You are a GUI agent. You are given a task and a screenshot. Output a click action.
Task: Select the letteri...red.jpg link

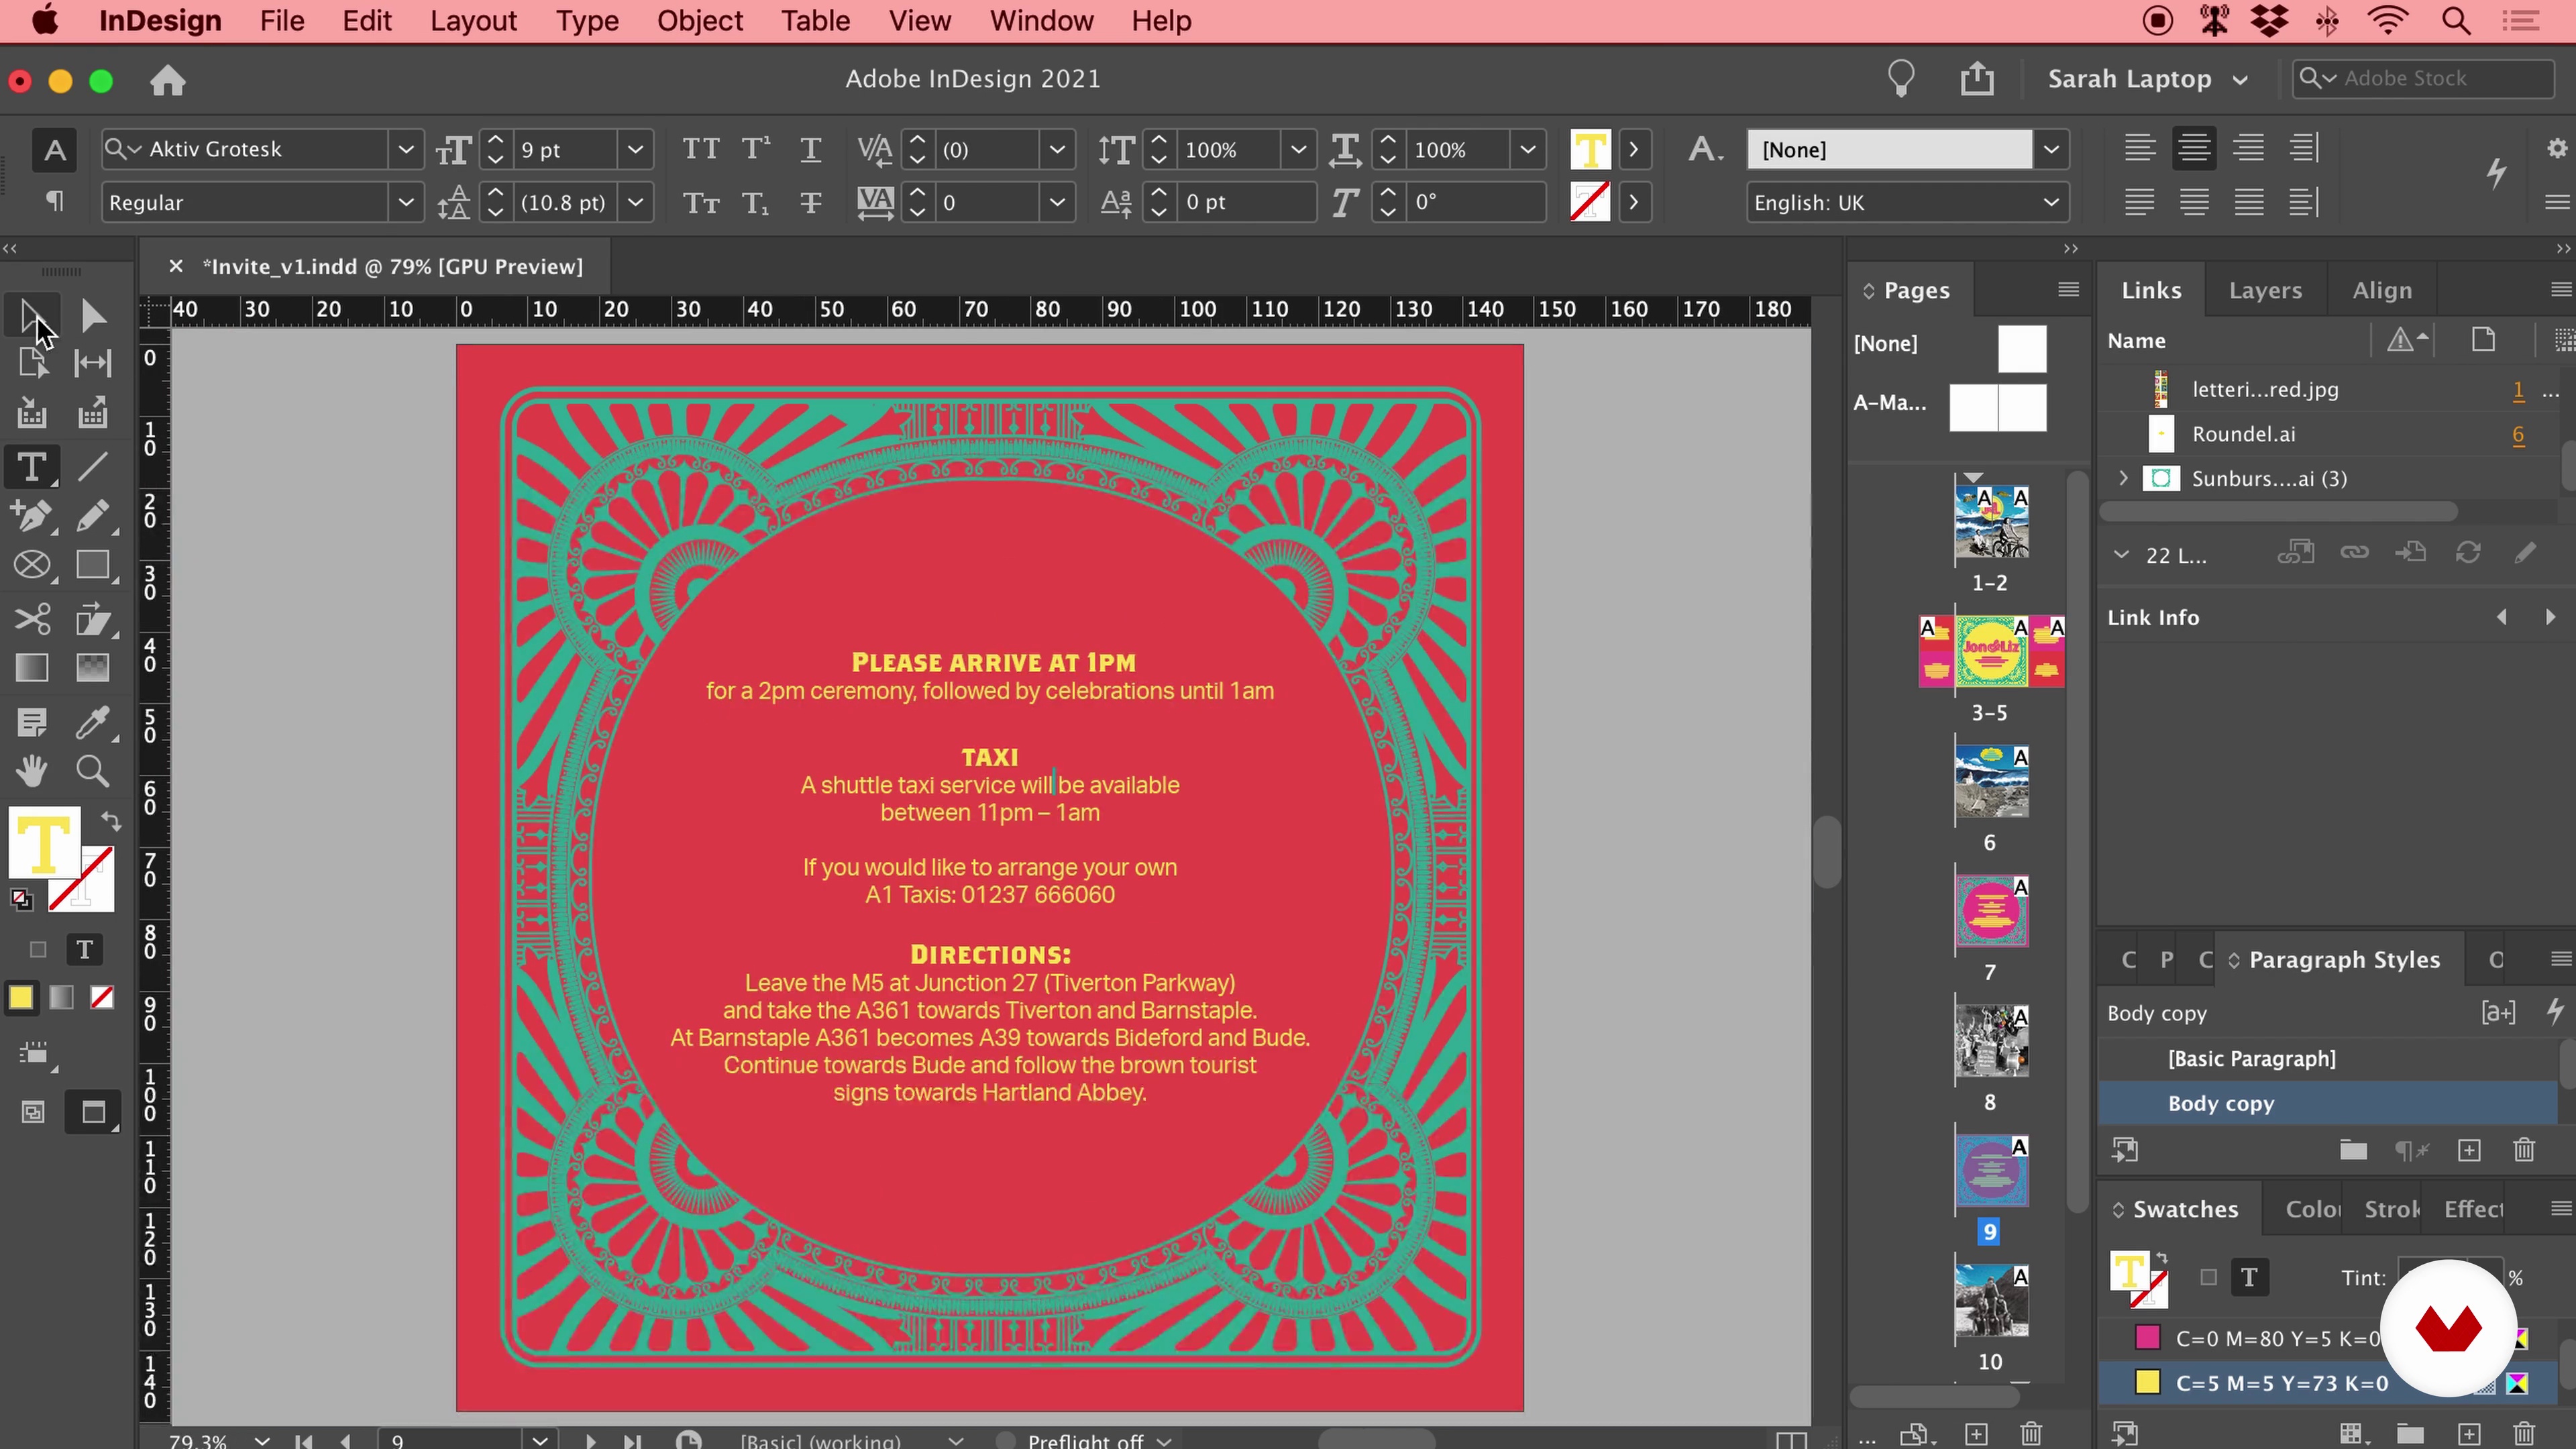click(2327, 389)
